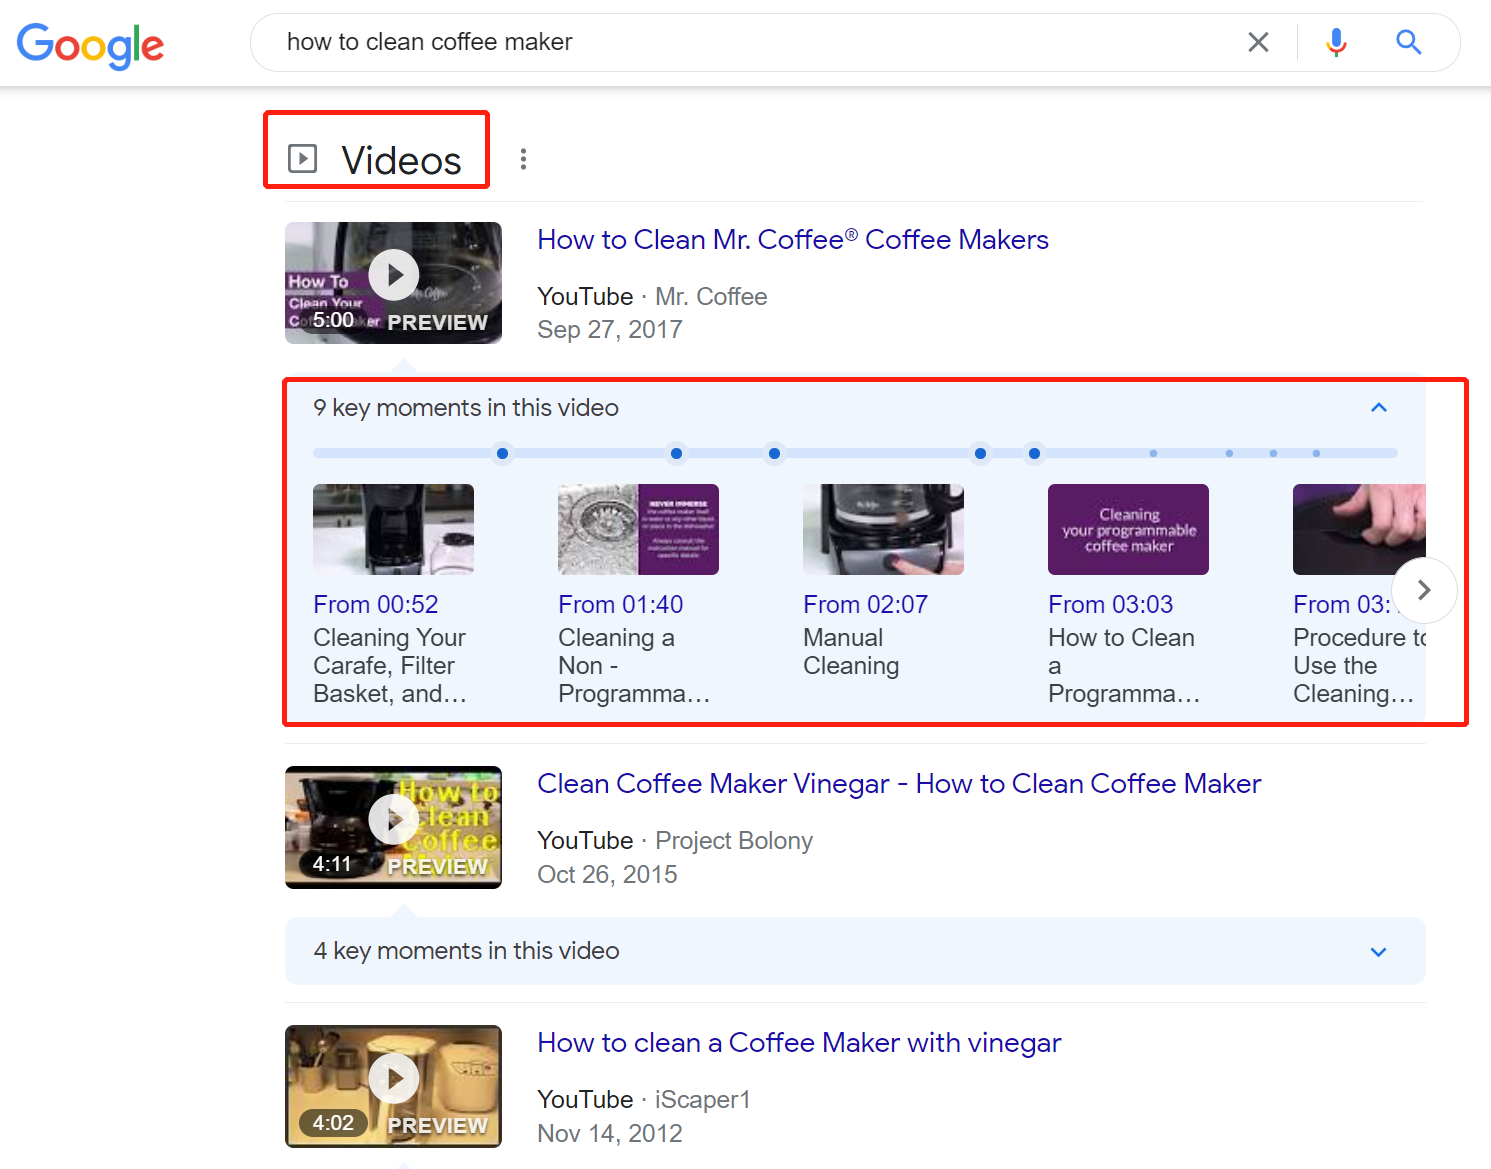Jump to "From 03:03" timestamp link

point(1111,605)
